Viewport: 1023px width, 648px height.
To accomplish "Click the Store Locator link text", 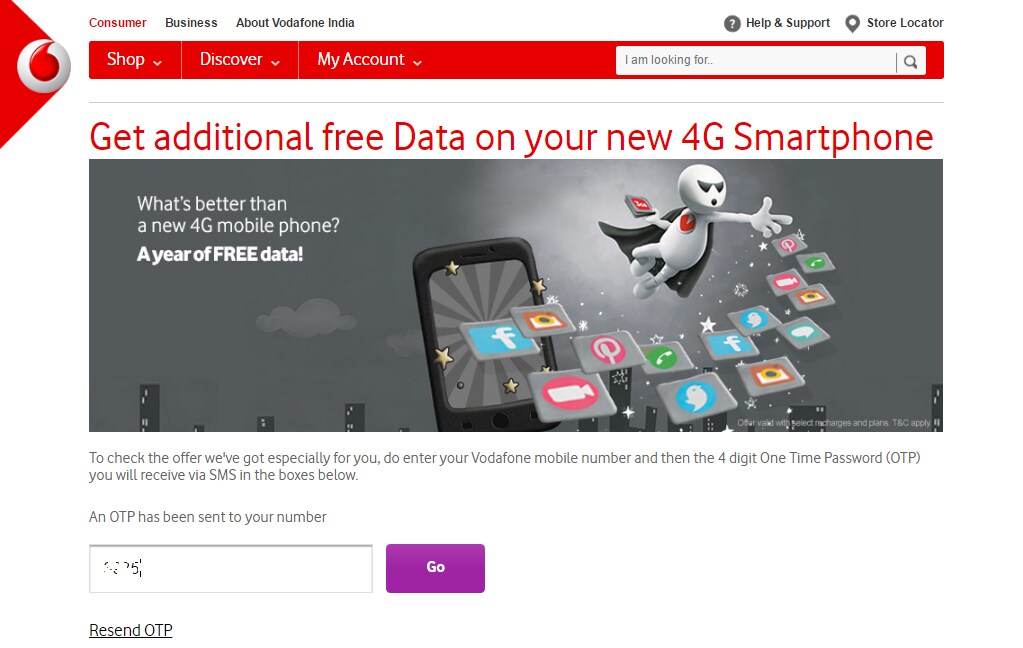I will (x=905, y=23).
